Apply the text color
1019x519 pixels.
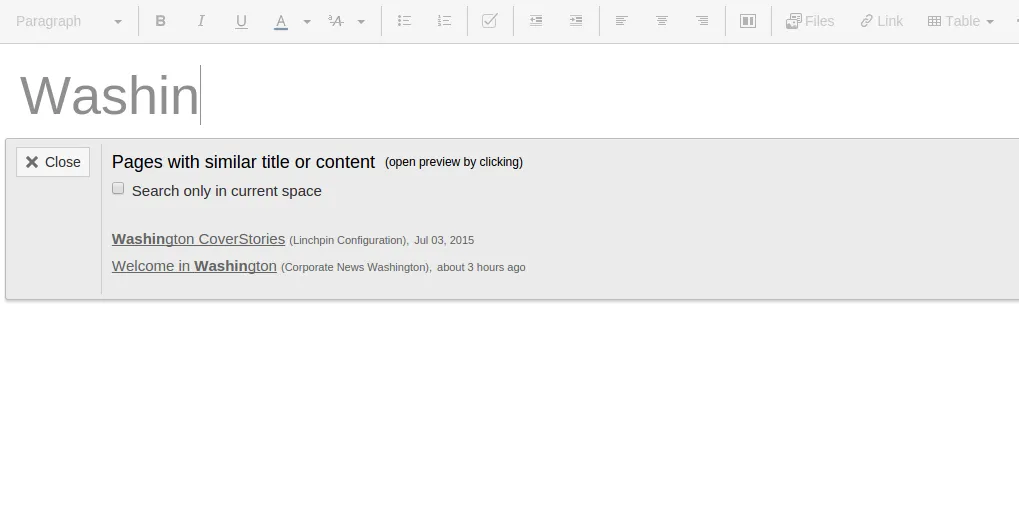(281, 21)
